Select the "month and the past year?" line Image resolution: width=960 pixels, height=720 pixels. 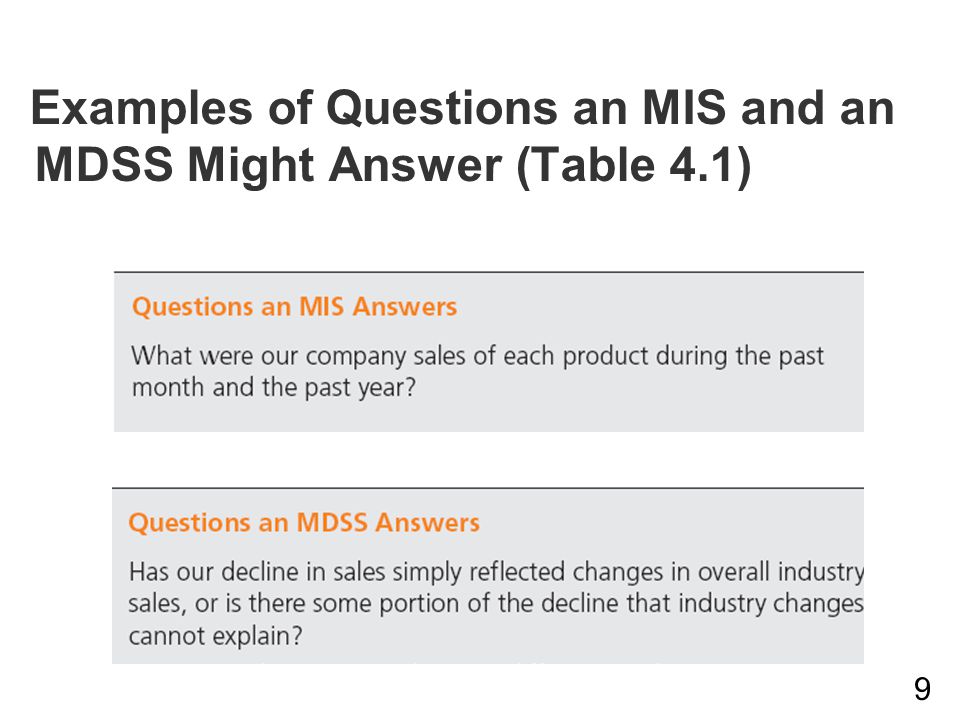(x=274, y=388)
